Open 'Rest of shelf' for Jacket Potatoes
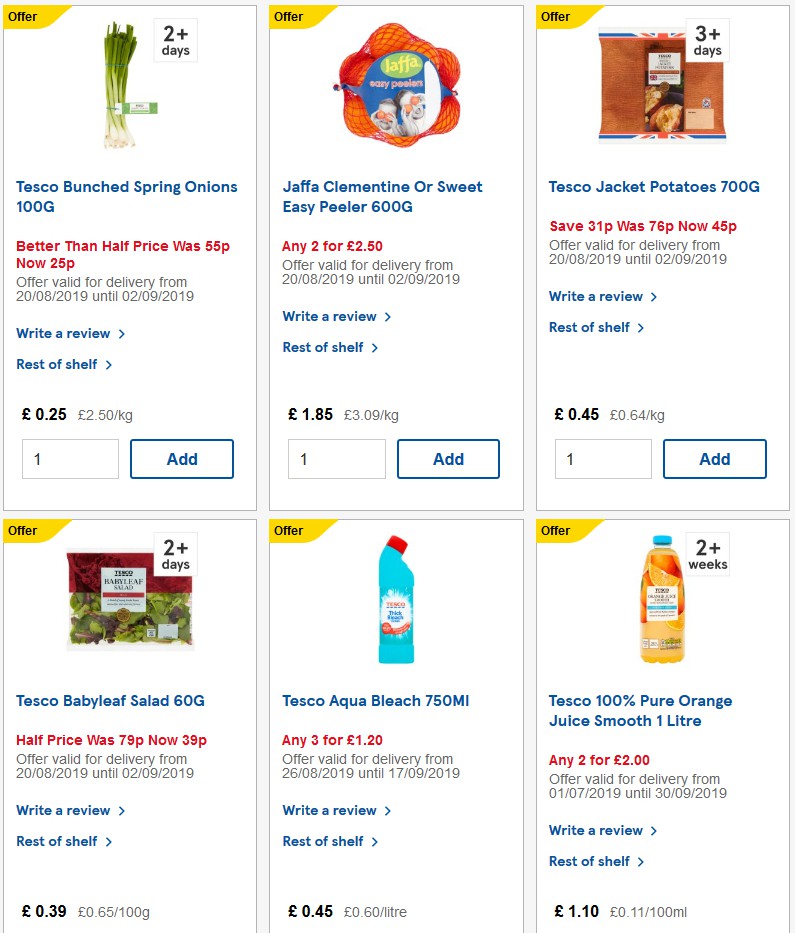Viewport: 795px width, 933px height. (x=590, y=327)
